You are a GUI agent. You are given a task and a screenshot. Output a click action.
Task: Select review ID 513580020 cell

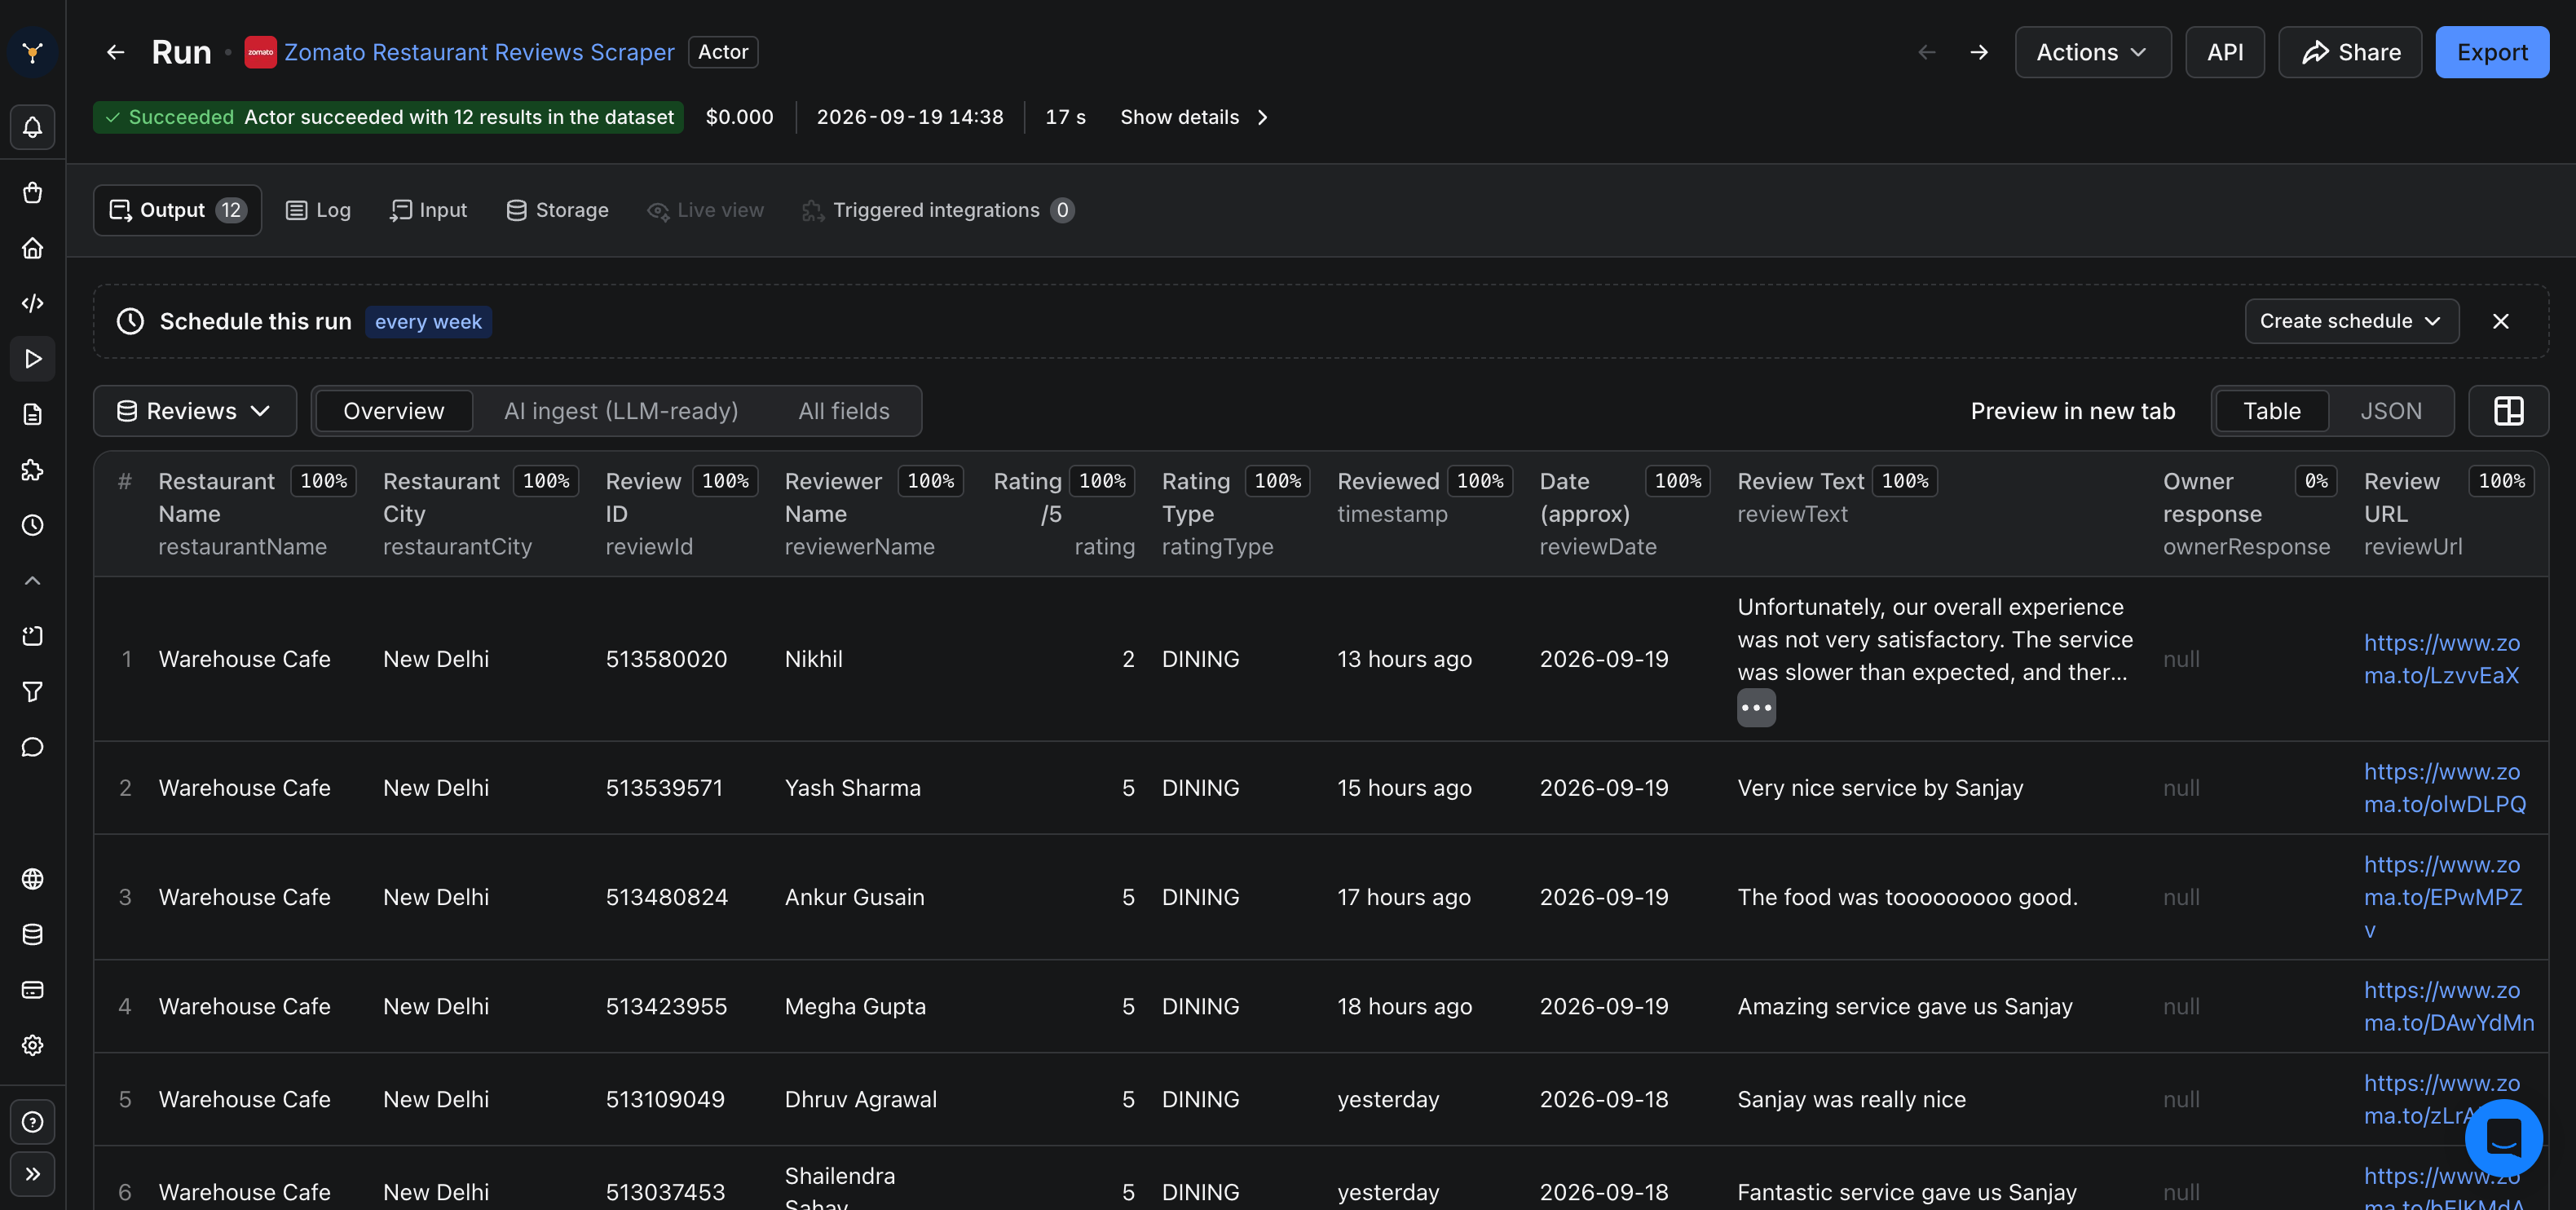tap(666, 659)
